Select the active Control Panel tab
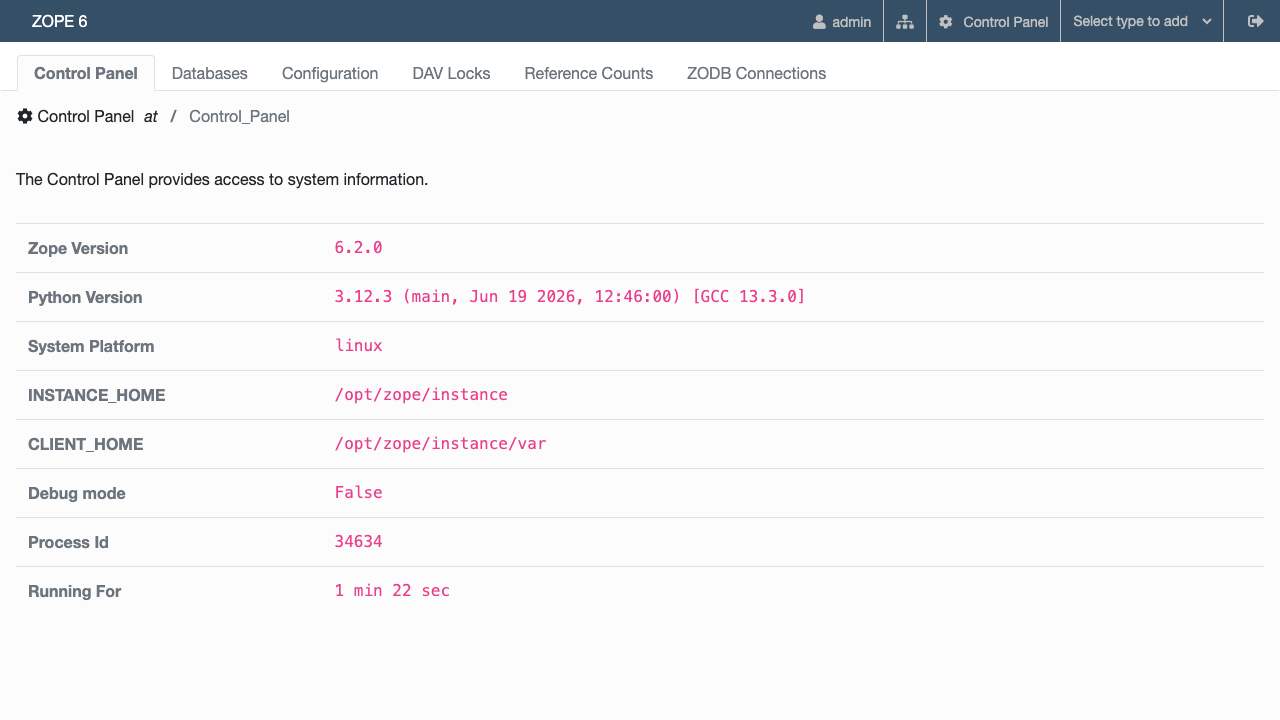The height and width of the screenshot is (720, 1280). click(x=86, y=73)
